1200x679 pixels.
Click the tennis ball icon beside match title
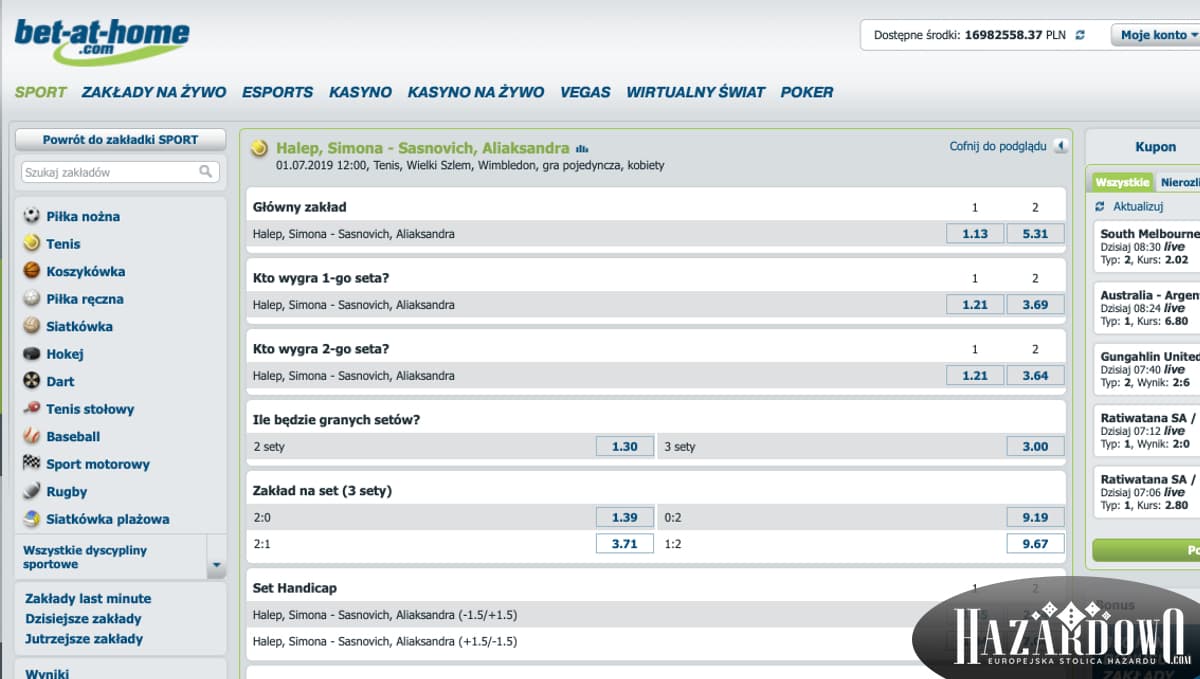click(260, 148)
